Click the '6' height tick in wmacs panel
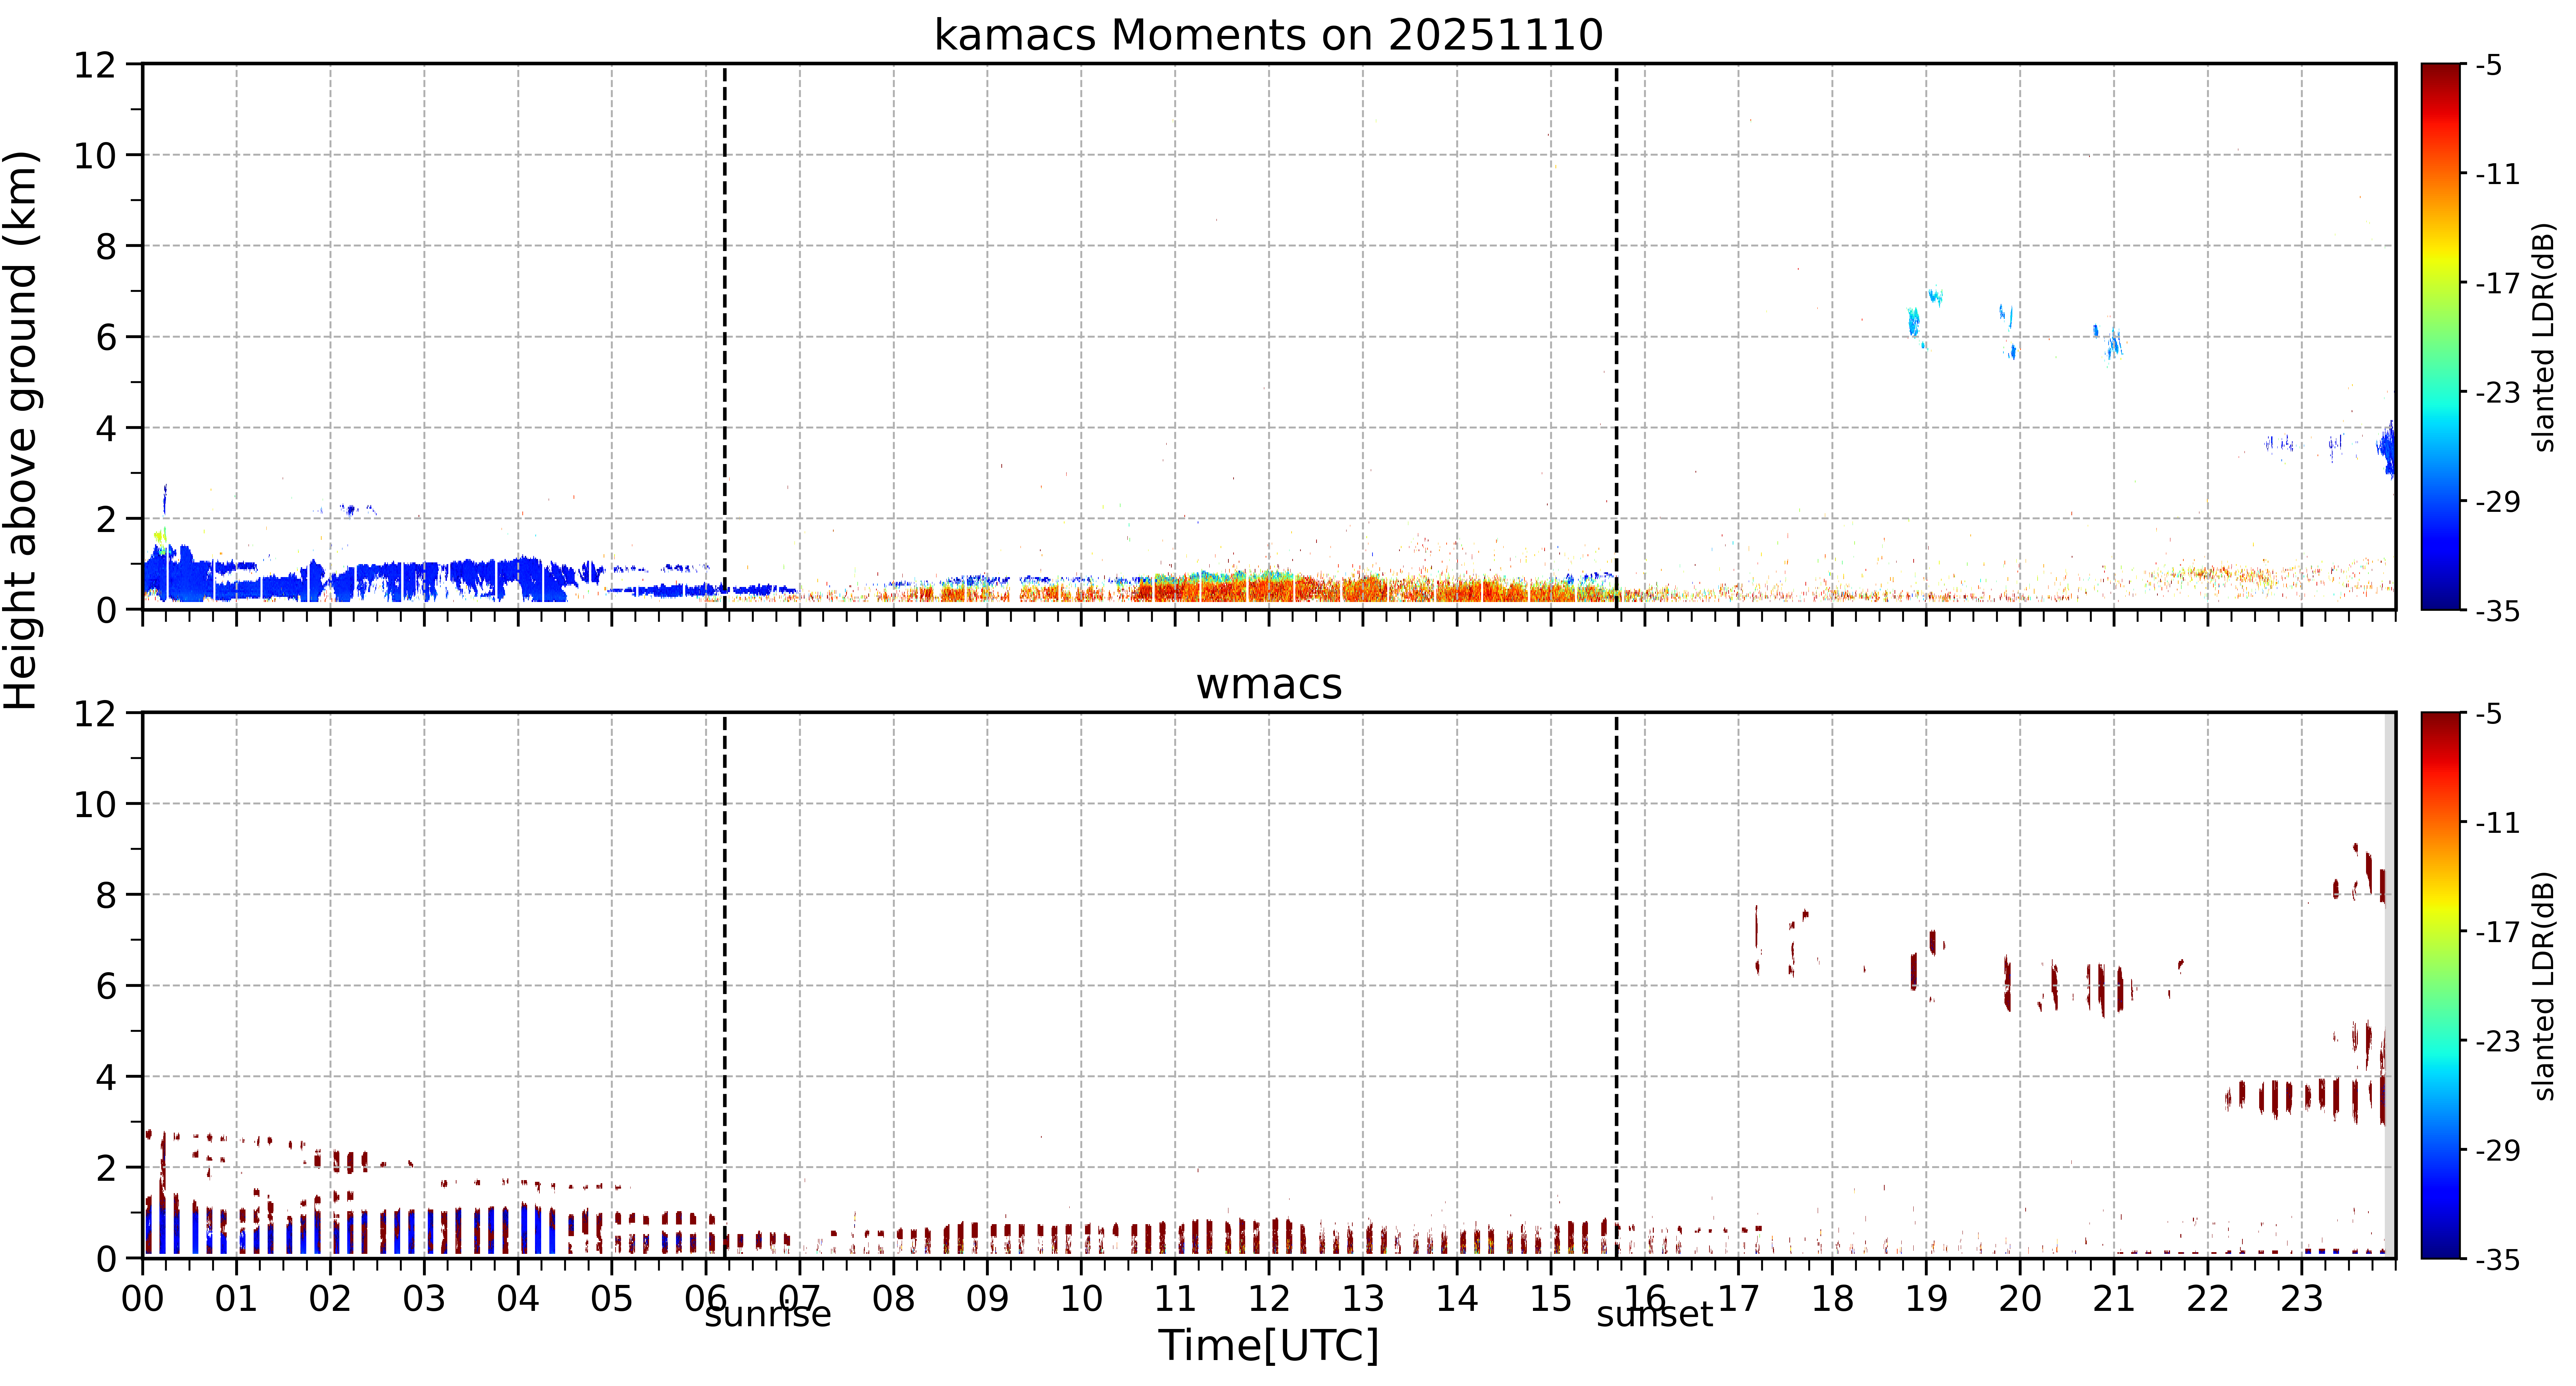Screen dimensions: 2576x1386 point(106,986)
